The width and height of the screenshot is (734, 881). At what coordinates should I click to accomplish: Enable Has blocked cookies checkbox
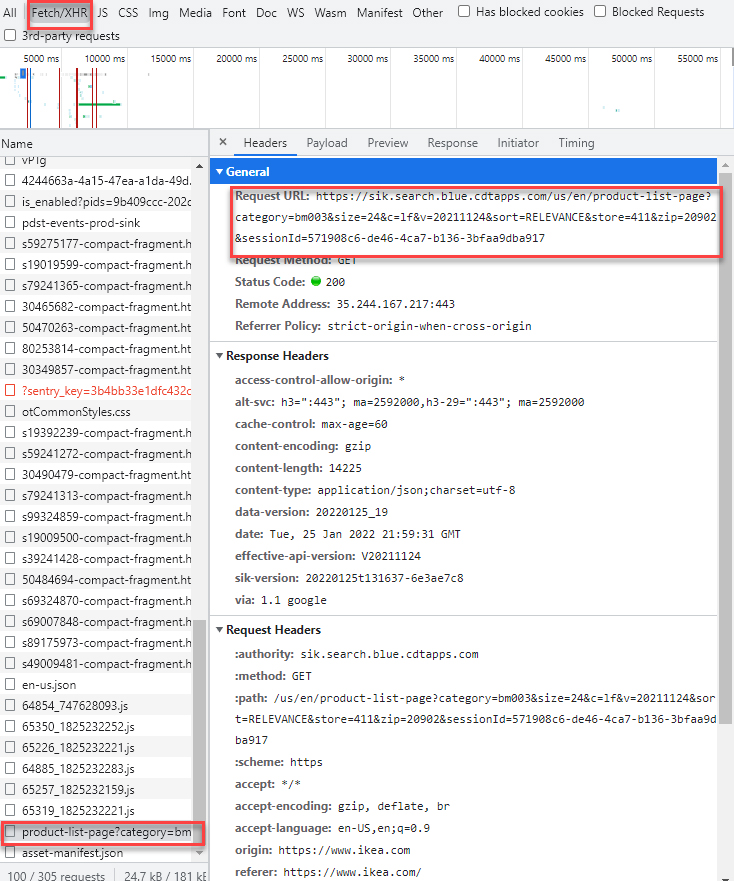(465, 12)
